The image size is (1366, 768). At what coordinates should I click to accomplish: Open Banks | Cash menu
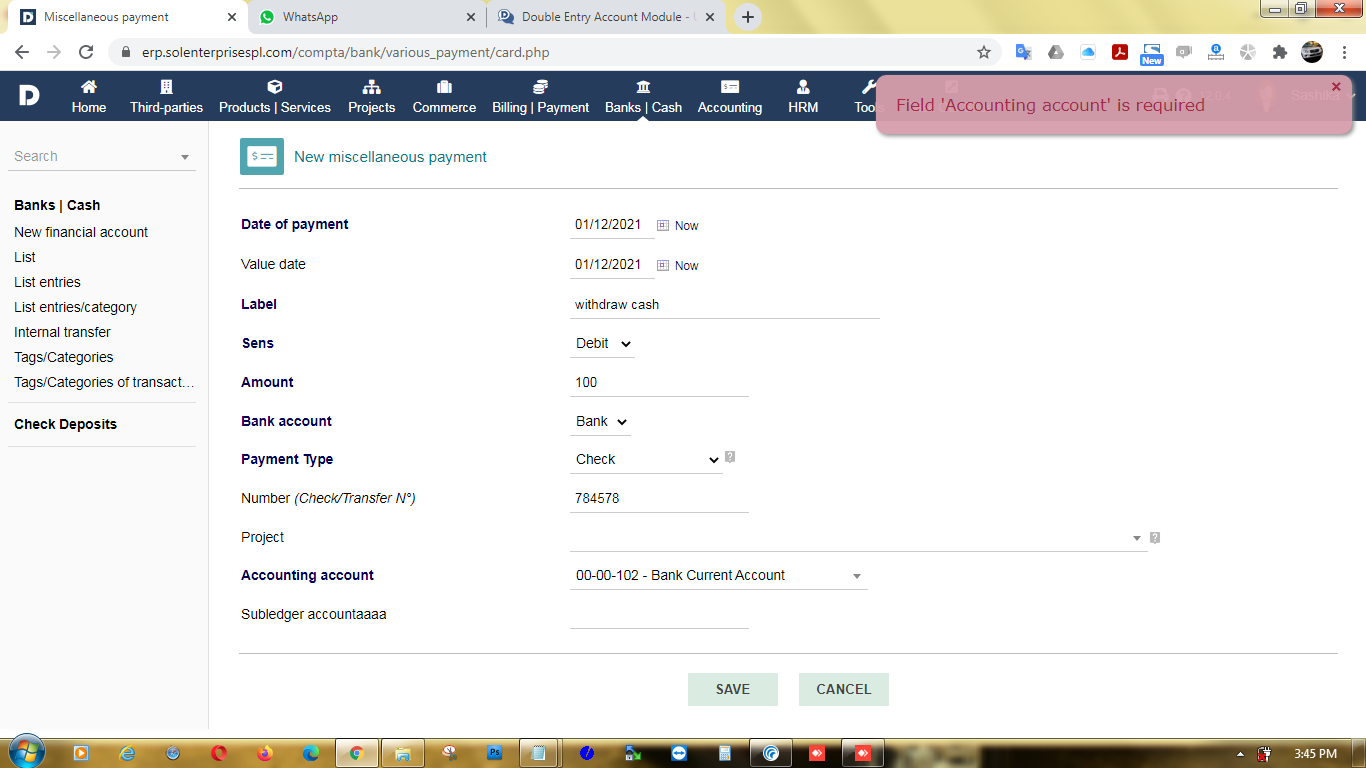[x=643, y=97]
